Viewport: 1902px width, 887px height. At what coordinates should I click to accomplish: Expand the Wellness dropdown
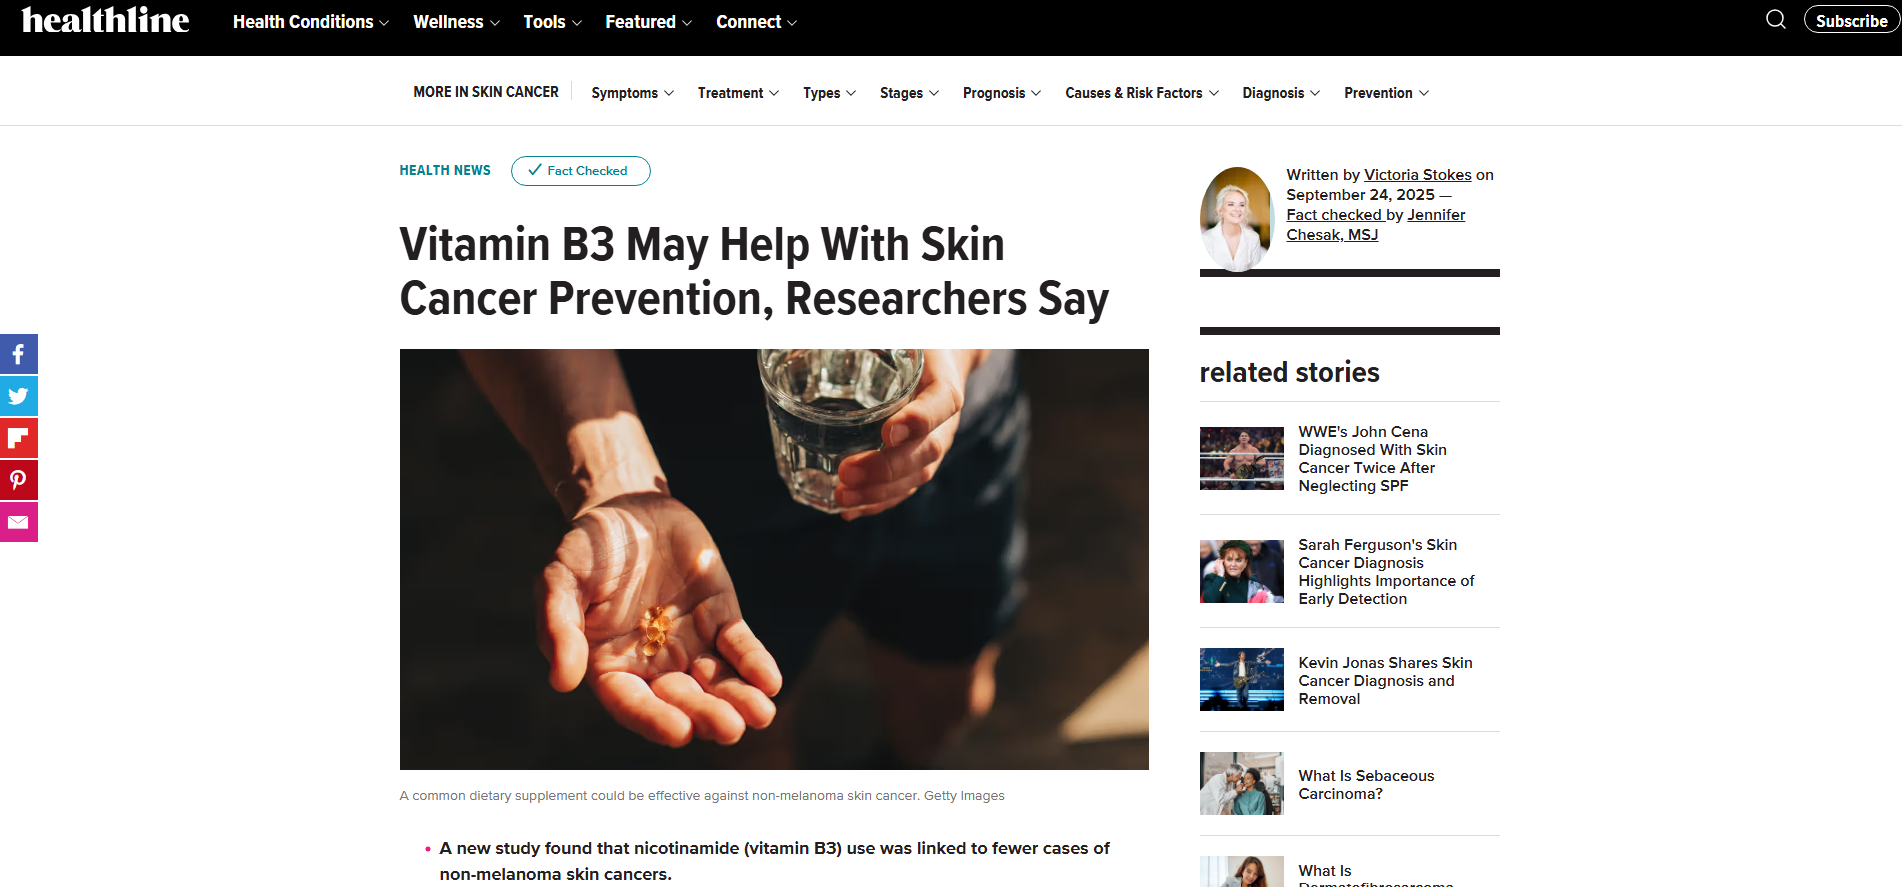[456, 22]
